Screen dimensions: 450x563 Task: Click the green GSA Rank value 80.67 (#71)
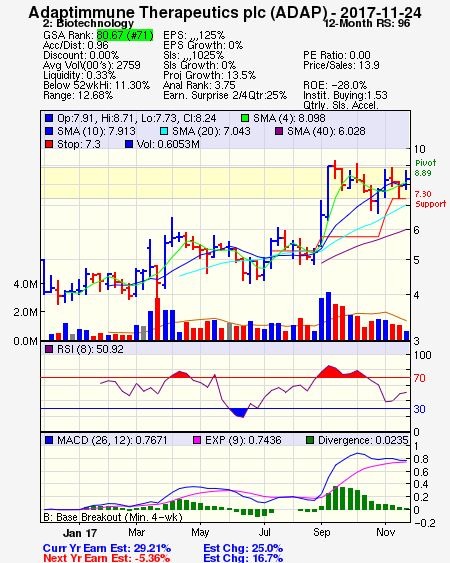[125, 35]
